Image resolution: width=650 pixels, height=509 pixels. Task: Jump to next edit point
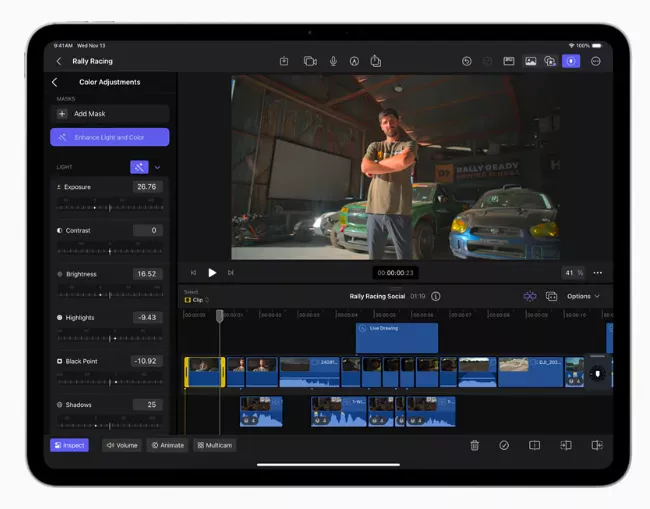pyautogui.click(x=231, y=273)
